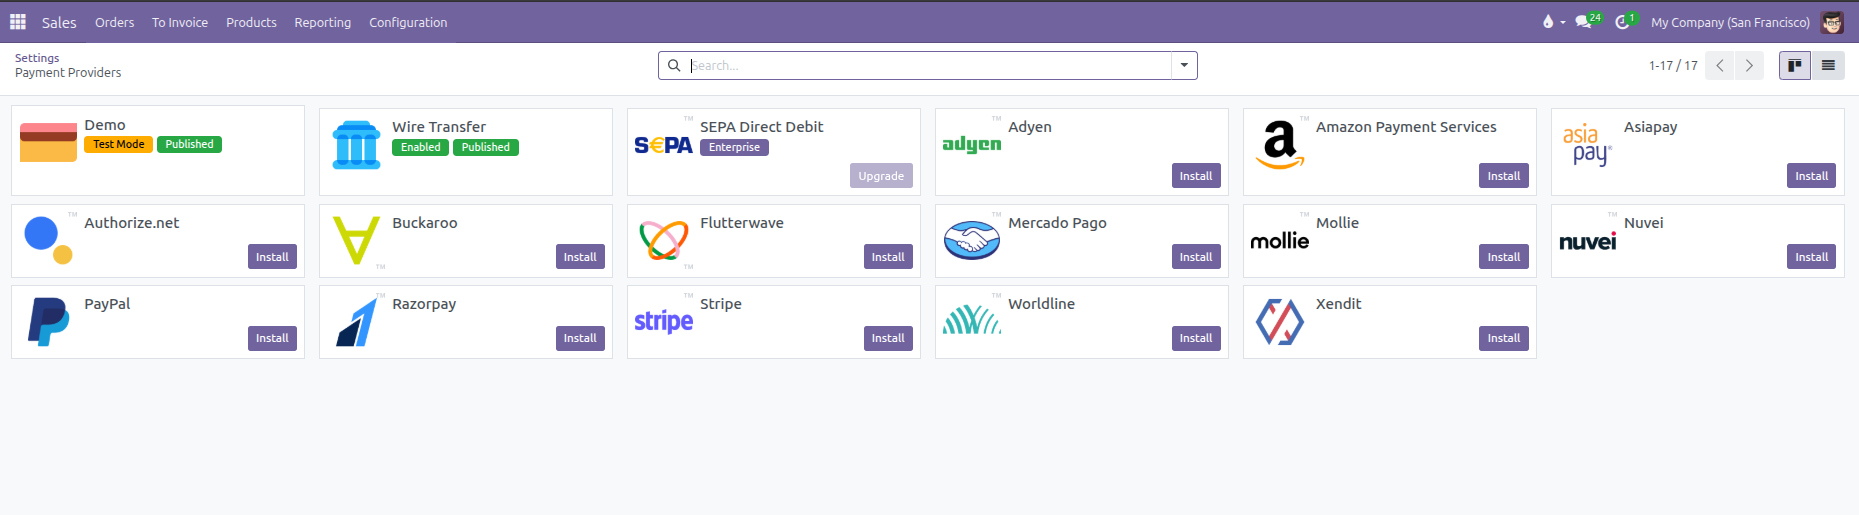Click the Demo provider card logo
1859x515 pixels.
48,143
